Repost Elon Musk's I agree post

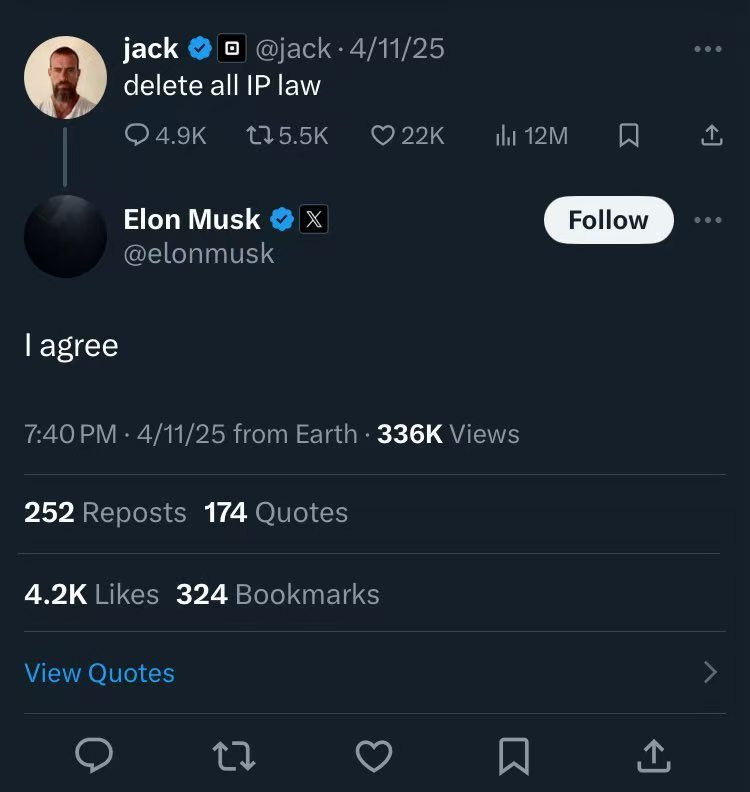235,755
